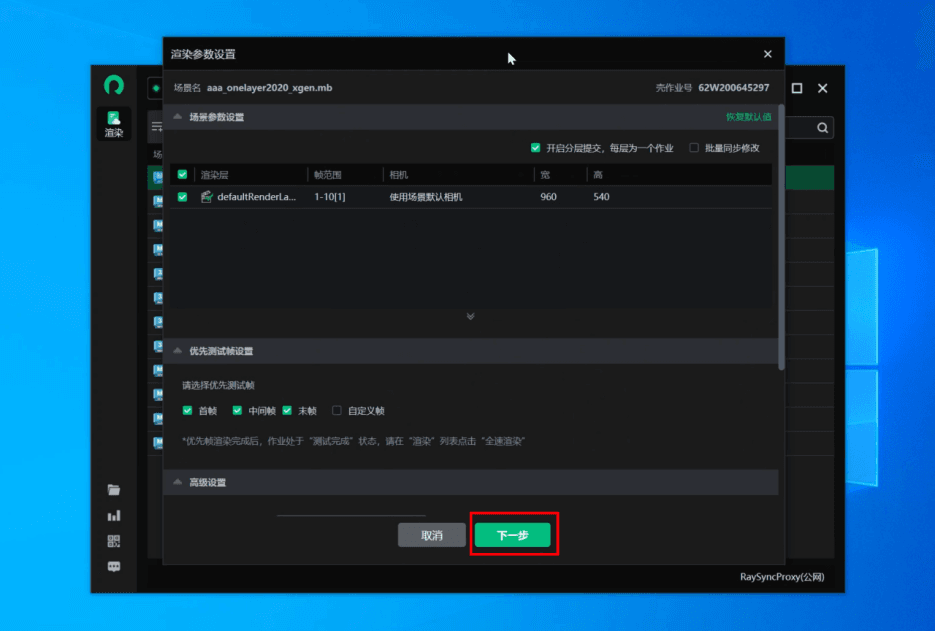This screenshot has width=935, height=631.
Task: Collapse the 优先测试帧设置 section
Action: [178, 351]
